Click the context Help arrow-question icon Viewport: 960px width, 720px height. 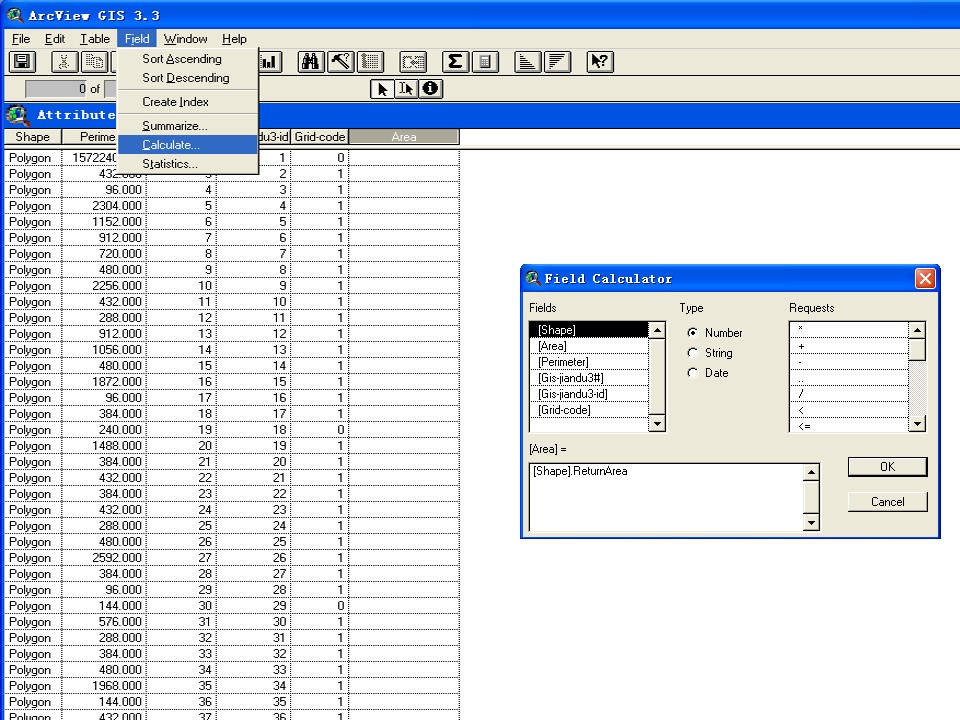(600, 62)
